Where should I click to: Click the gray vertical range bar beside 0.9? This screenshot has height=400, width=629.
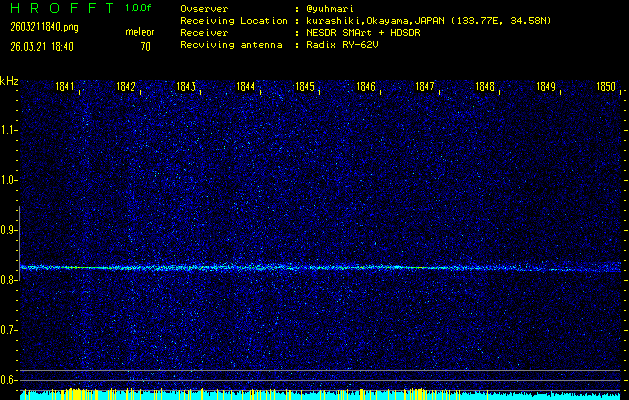pos(19,243)
